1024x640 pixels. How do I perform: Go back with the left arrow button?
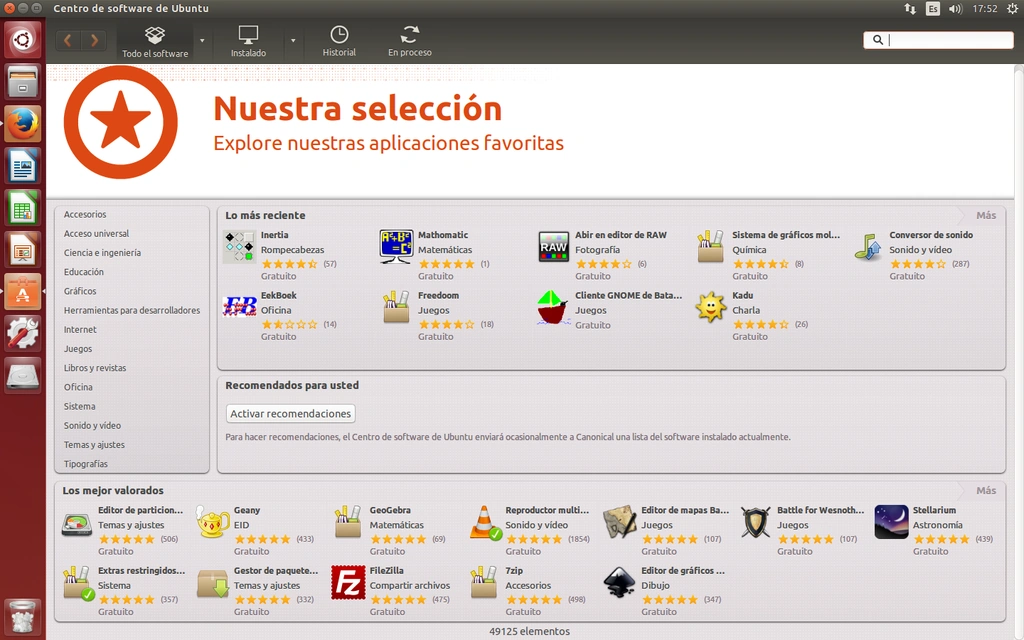pos(68,40)
